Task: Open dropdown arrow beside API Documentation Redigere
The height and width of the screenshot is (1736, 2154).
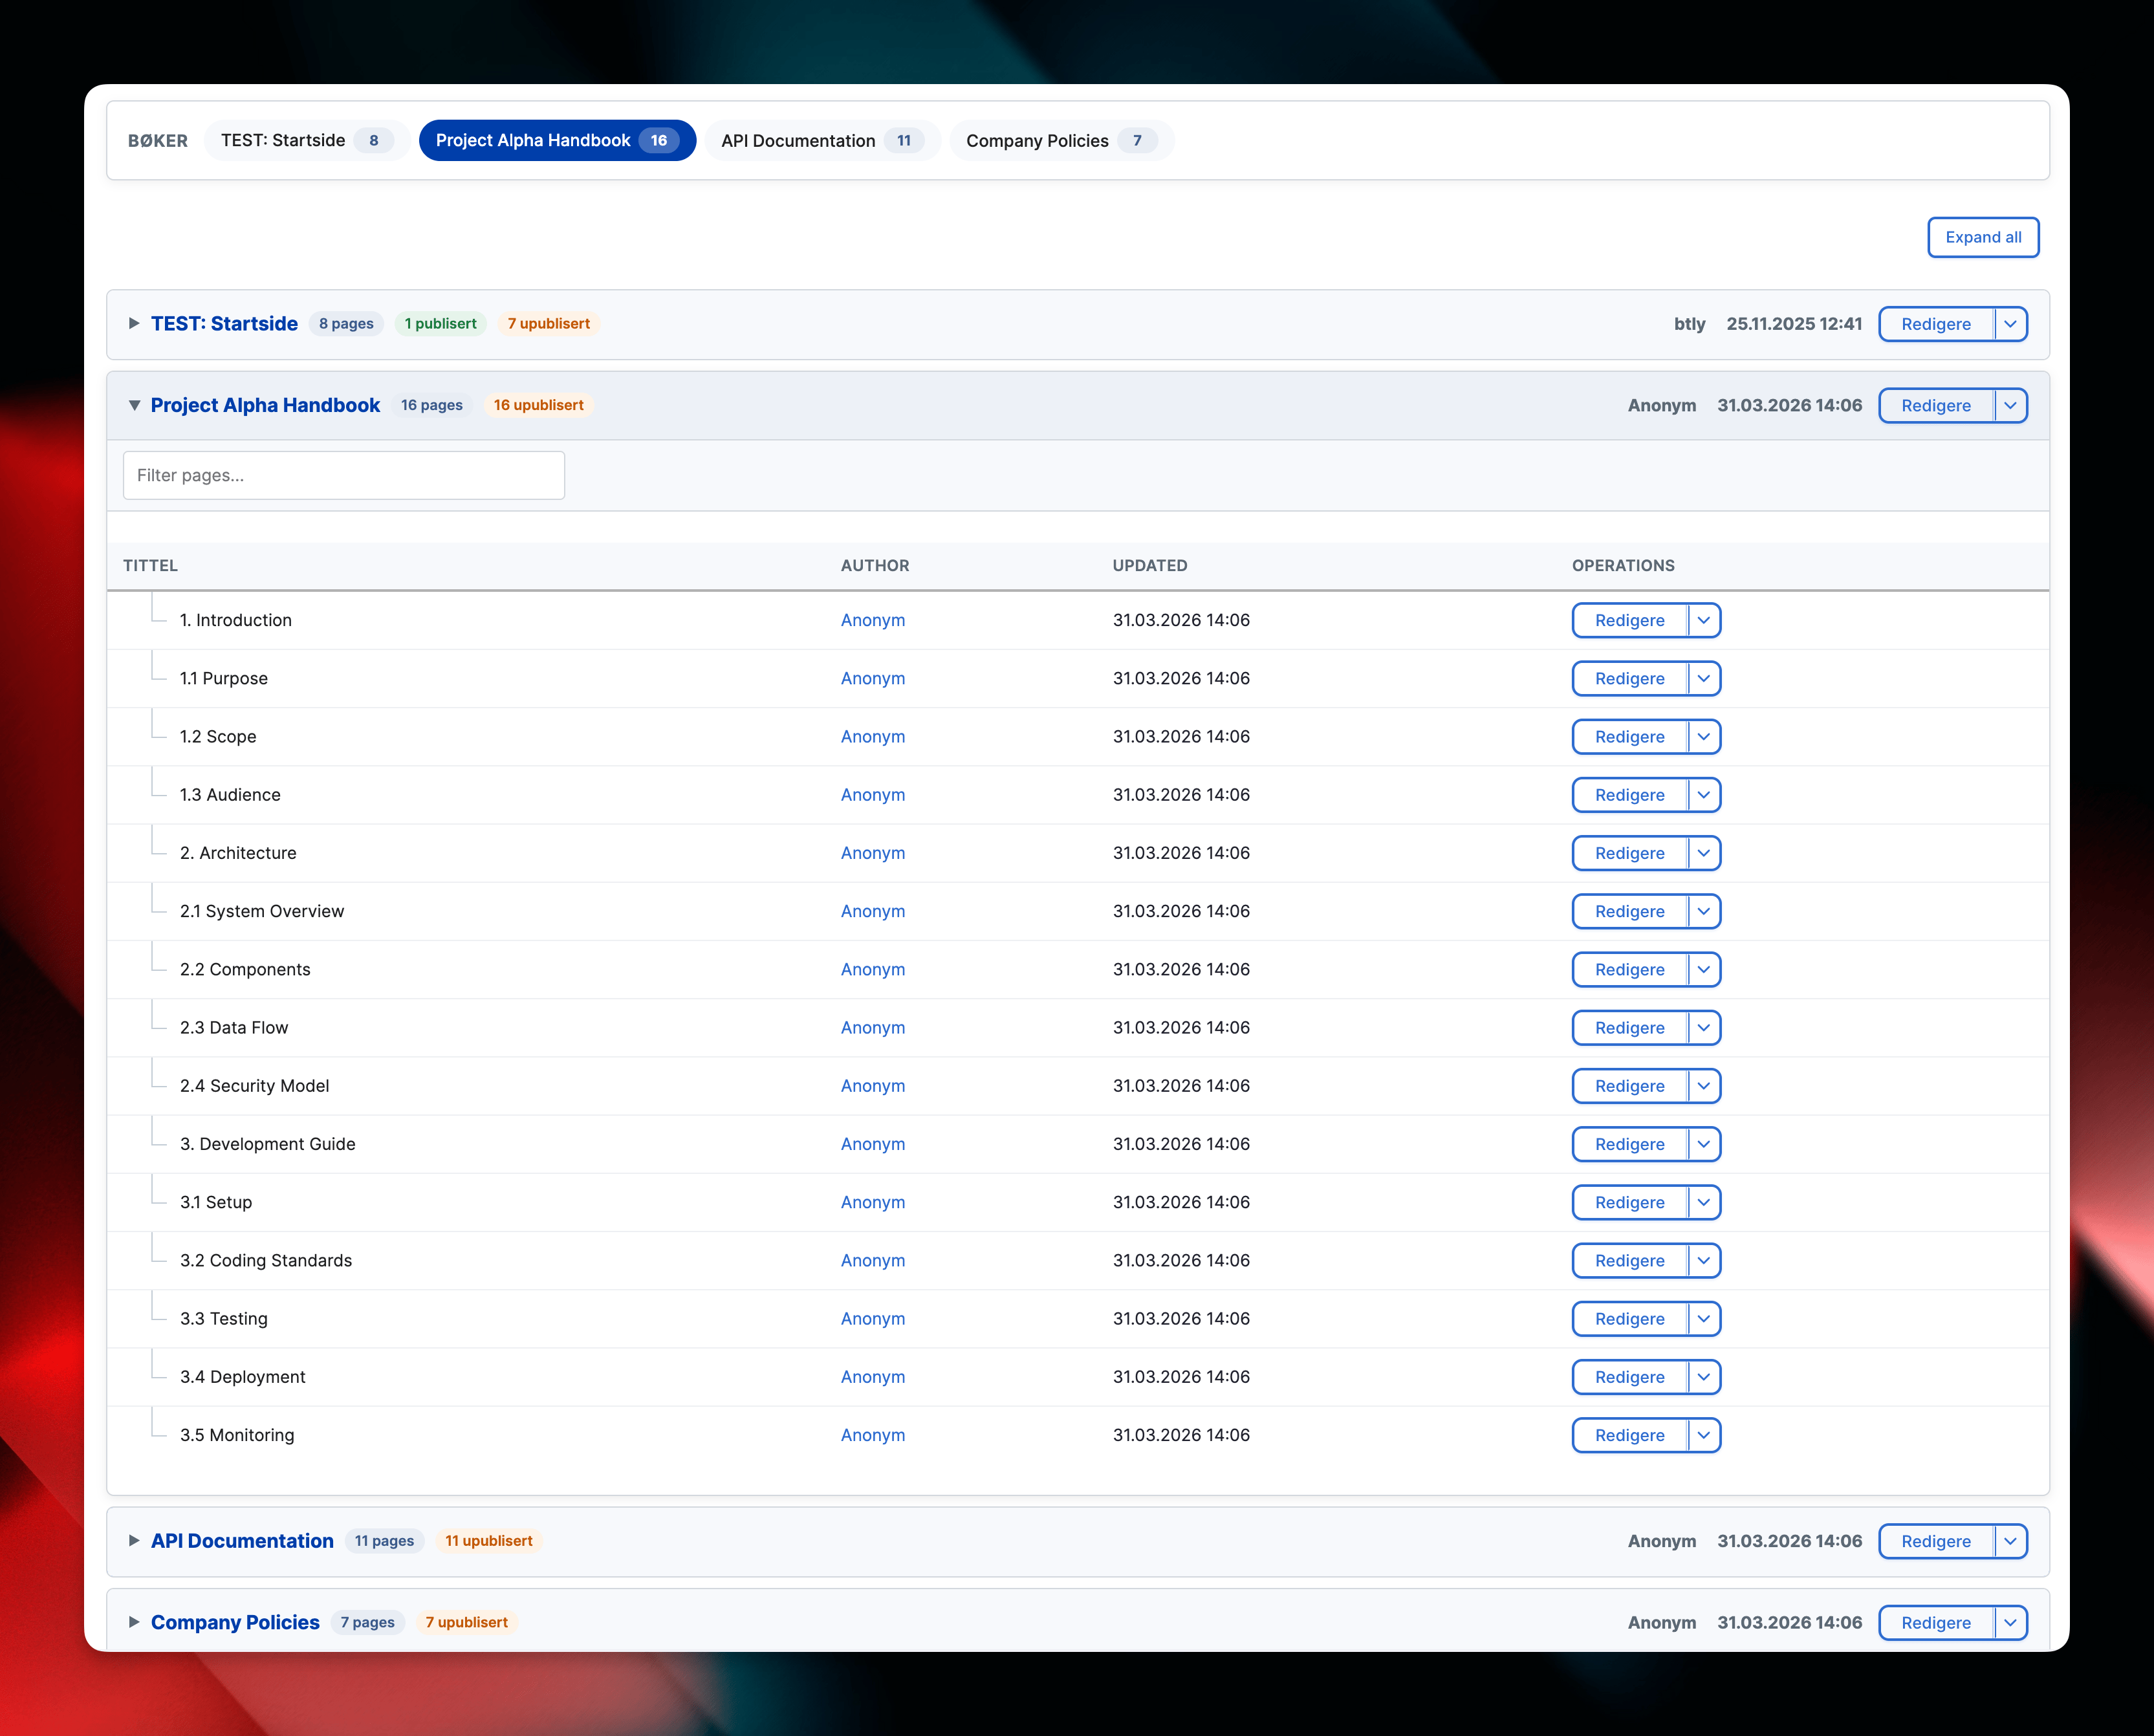Action: tap(2010, 1541)
